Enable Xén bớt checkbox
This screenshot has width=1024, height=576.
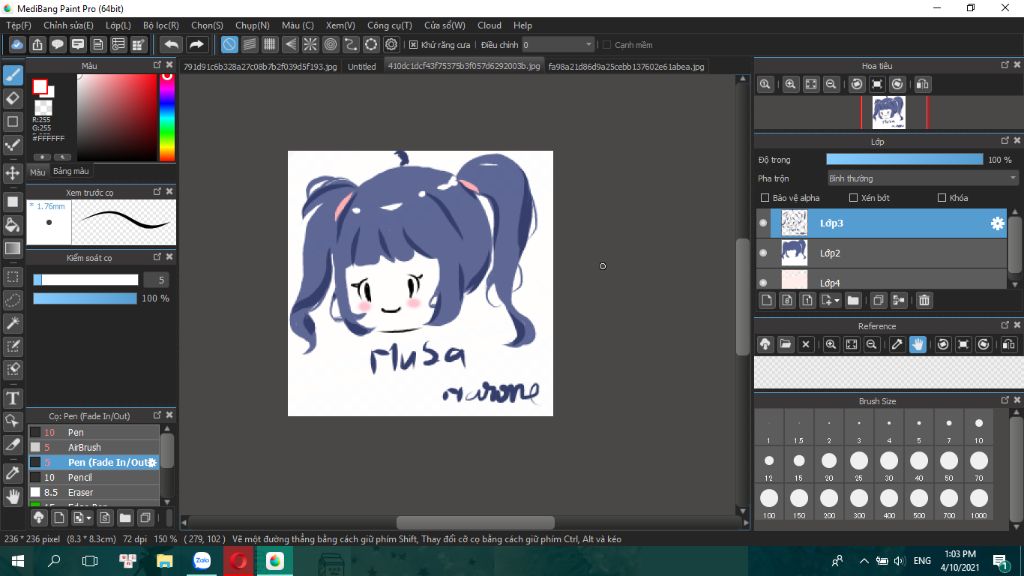point(853,198)
